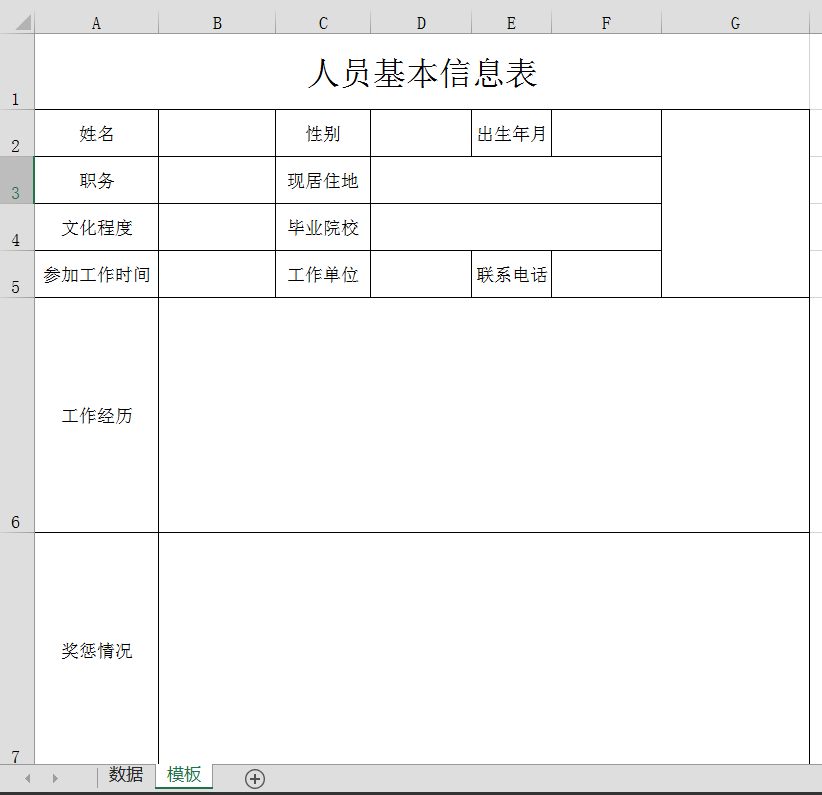Select the empty cell beside 出生年月
This screenshot has height=795, width=822.
click(x=606, y=133)
